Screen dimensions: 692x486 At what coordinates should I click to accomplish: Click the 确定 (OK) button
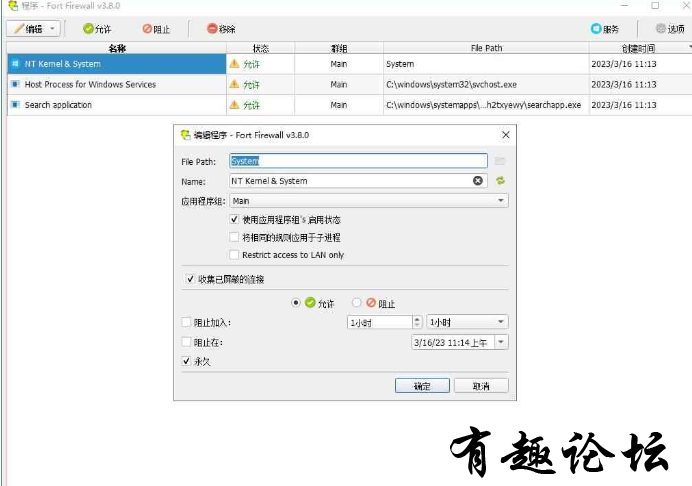(422, 386)
